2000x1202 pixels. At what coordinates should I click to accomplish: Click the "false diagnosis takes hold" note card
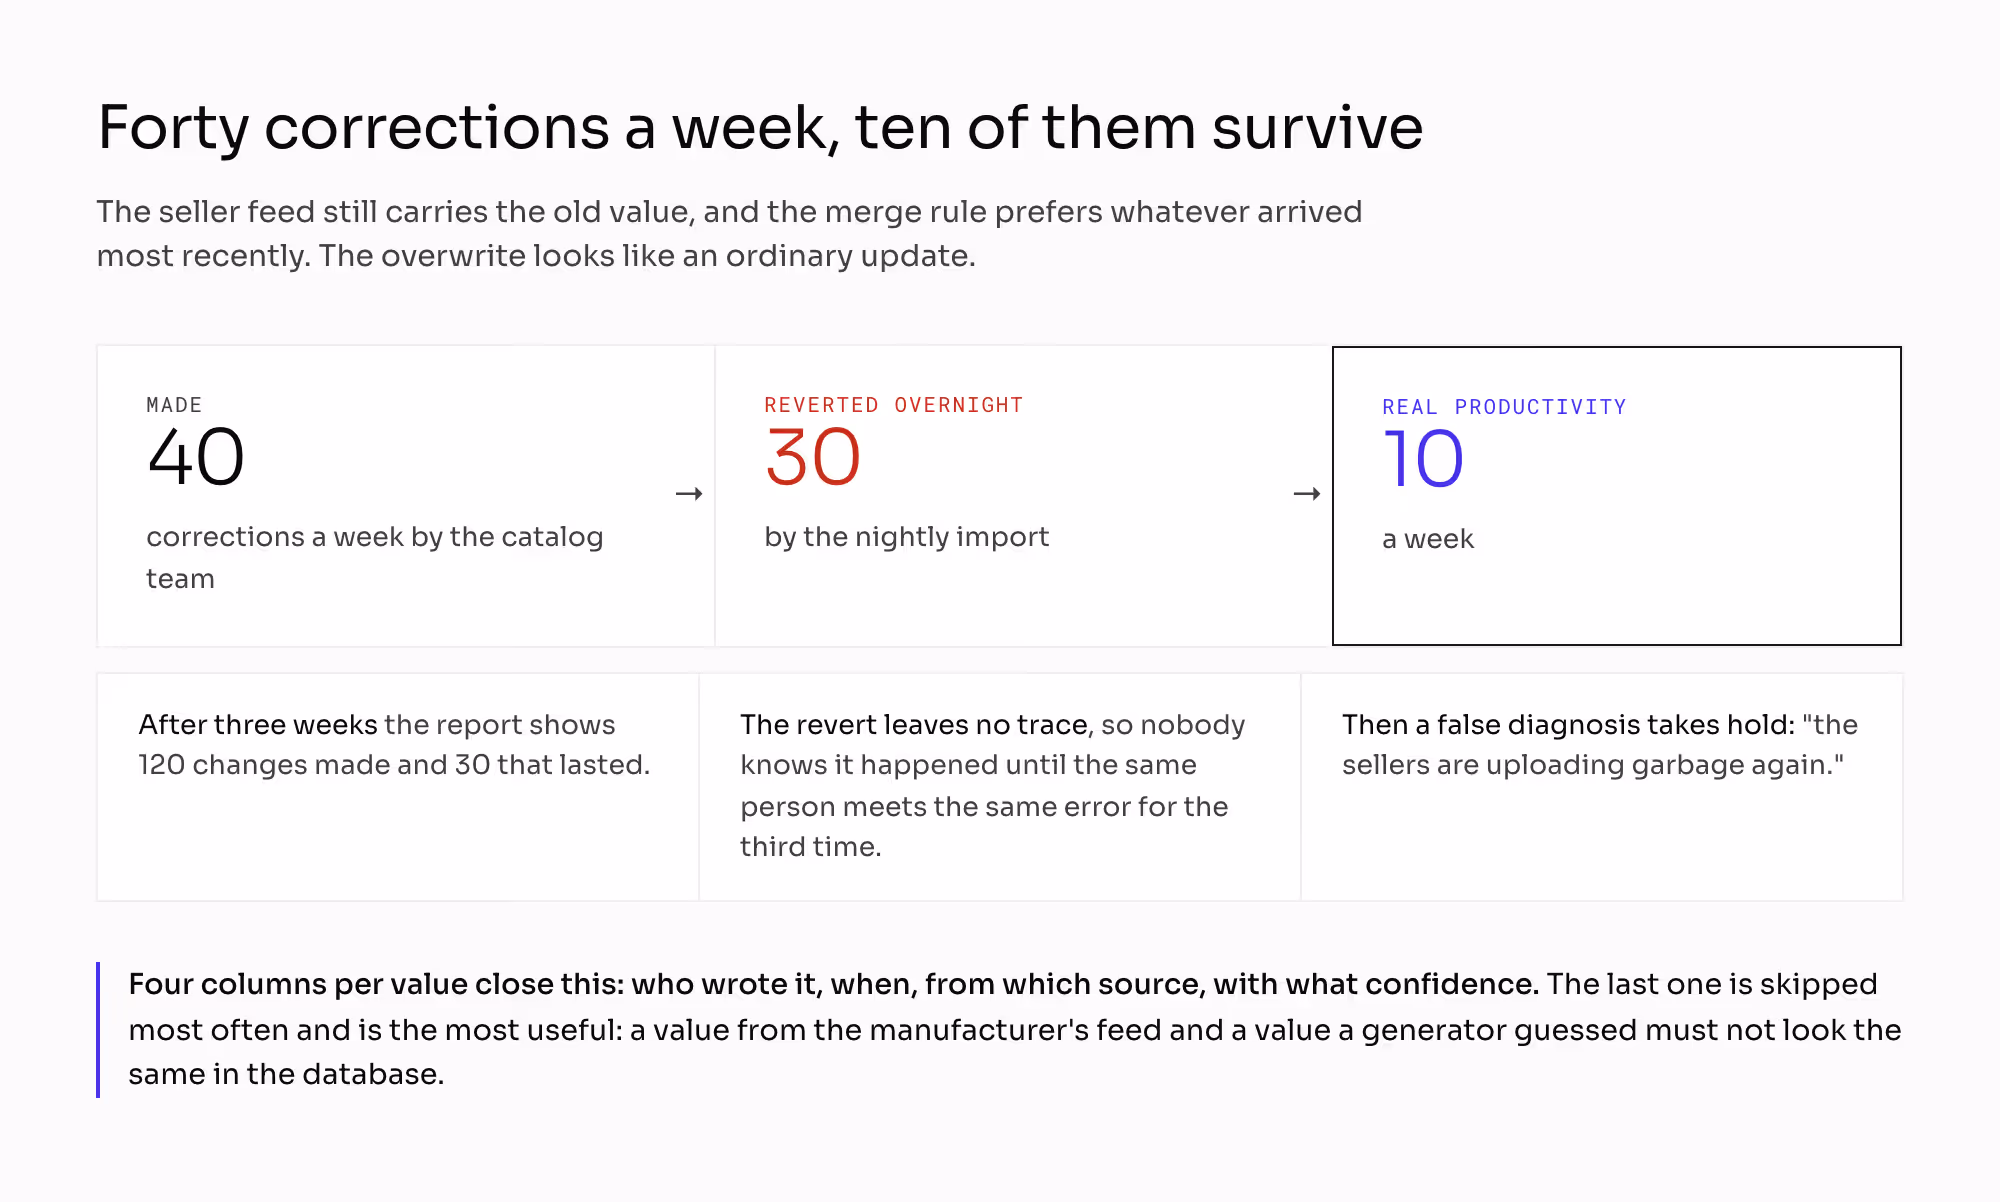click(x=1602, y=787)
